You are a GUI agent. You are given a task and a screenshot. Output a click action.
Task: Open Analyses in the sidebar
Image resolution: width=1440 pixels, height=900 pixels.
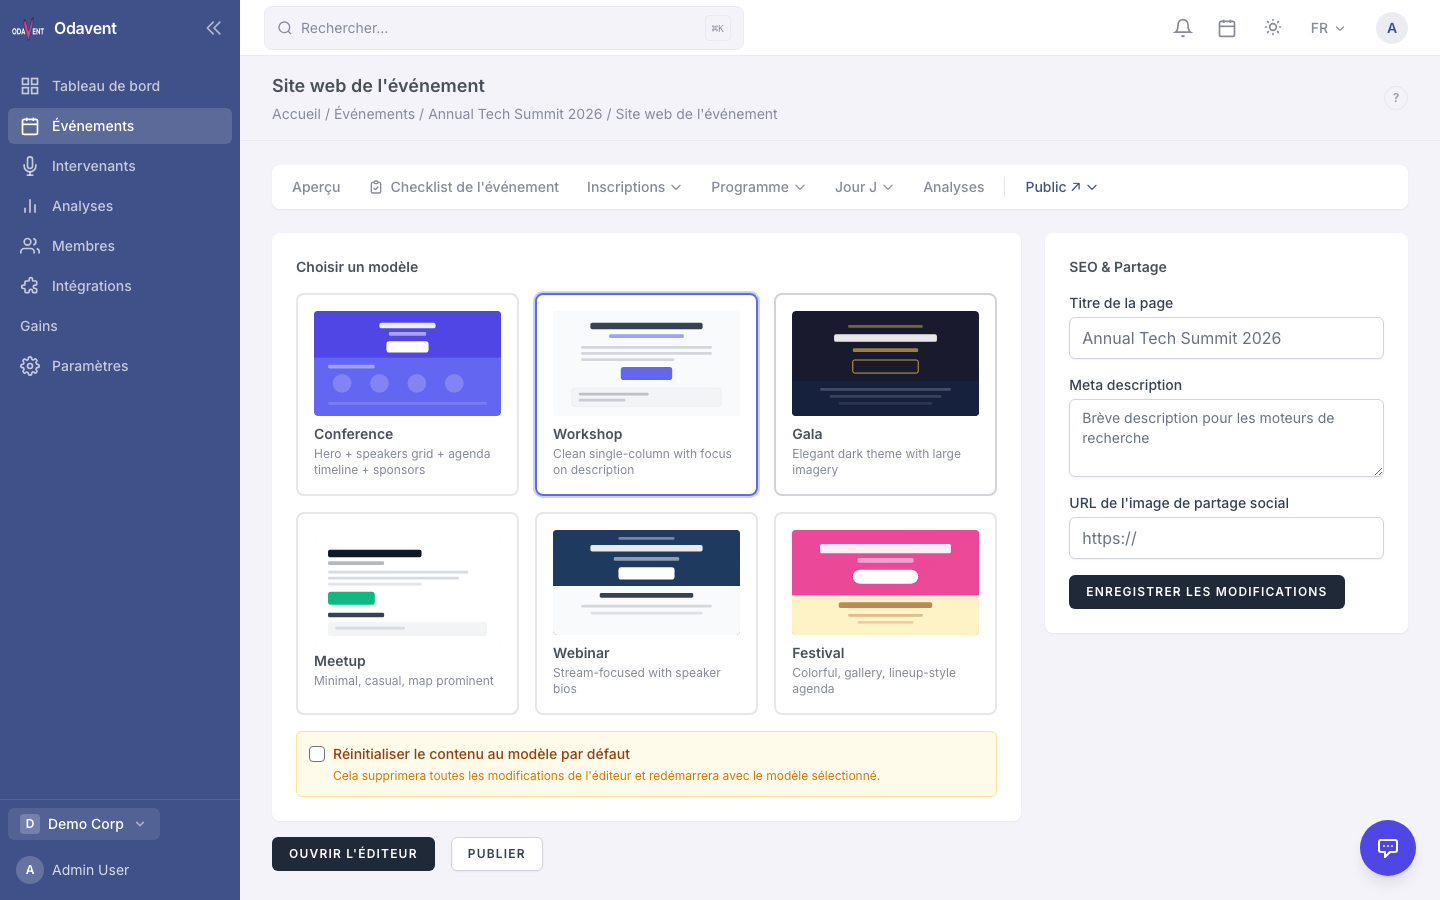[x=120, y=206]
